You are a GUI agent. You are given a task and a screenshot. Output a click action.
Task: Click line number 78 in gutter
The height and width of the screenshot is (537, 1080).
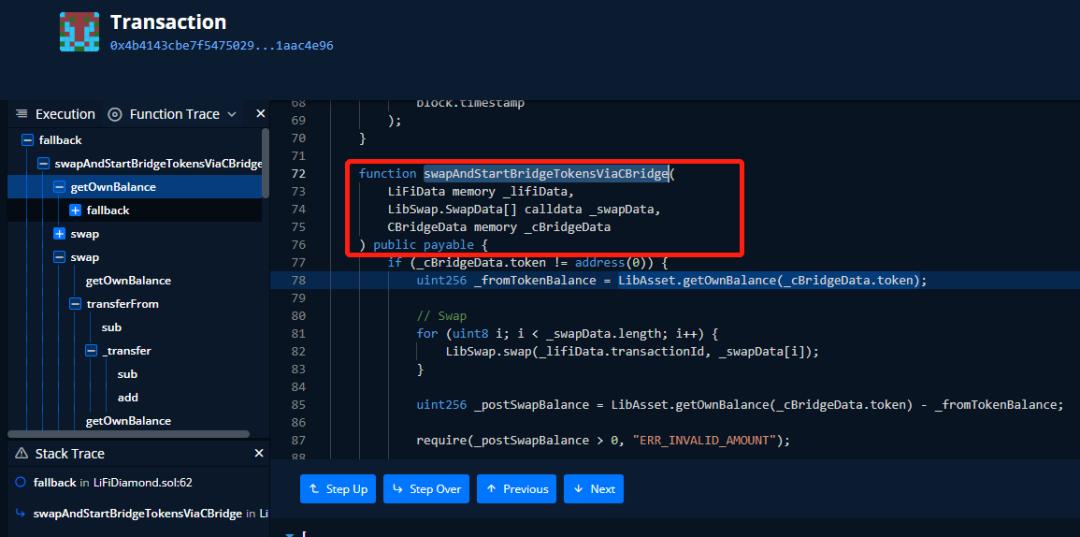[x=298, y=281]
